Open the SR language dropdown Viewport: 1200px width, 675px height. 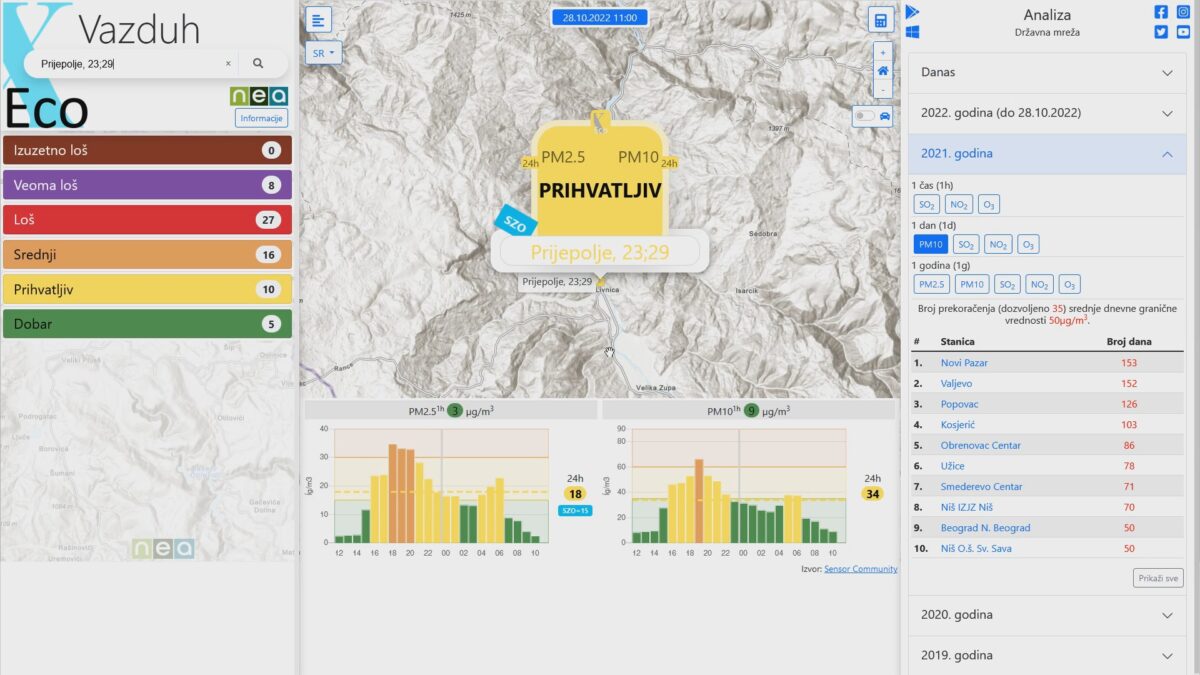click(x=323, y=52)
